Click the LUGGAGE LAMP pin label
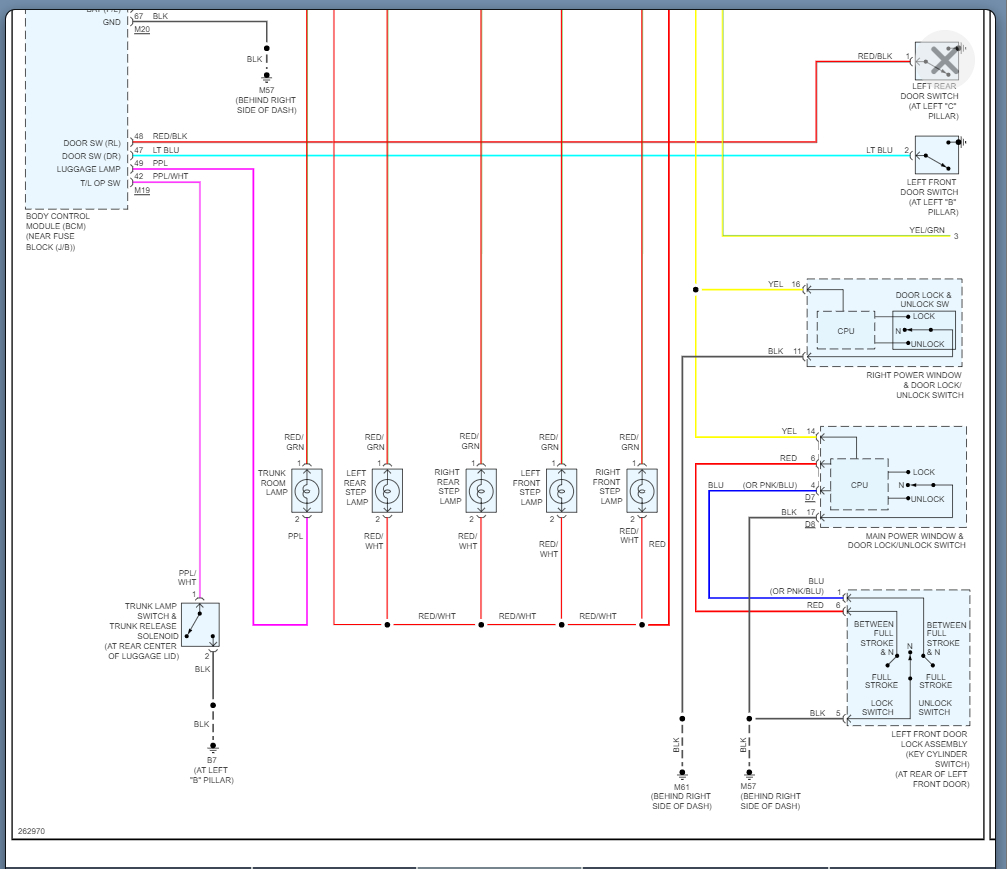The width and height of the screenshot is (1007, 869). coord(89,169)
